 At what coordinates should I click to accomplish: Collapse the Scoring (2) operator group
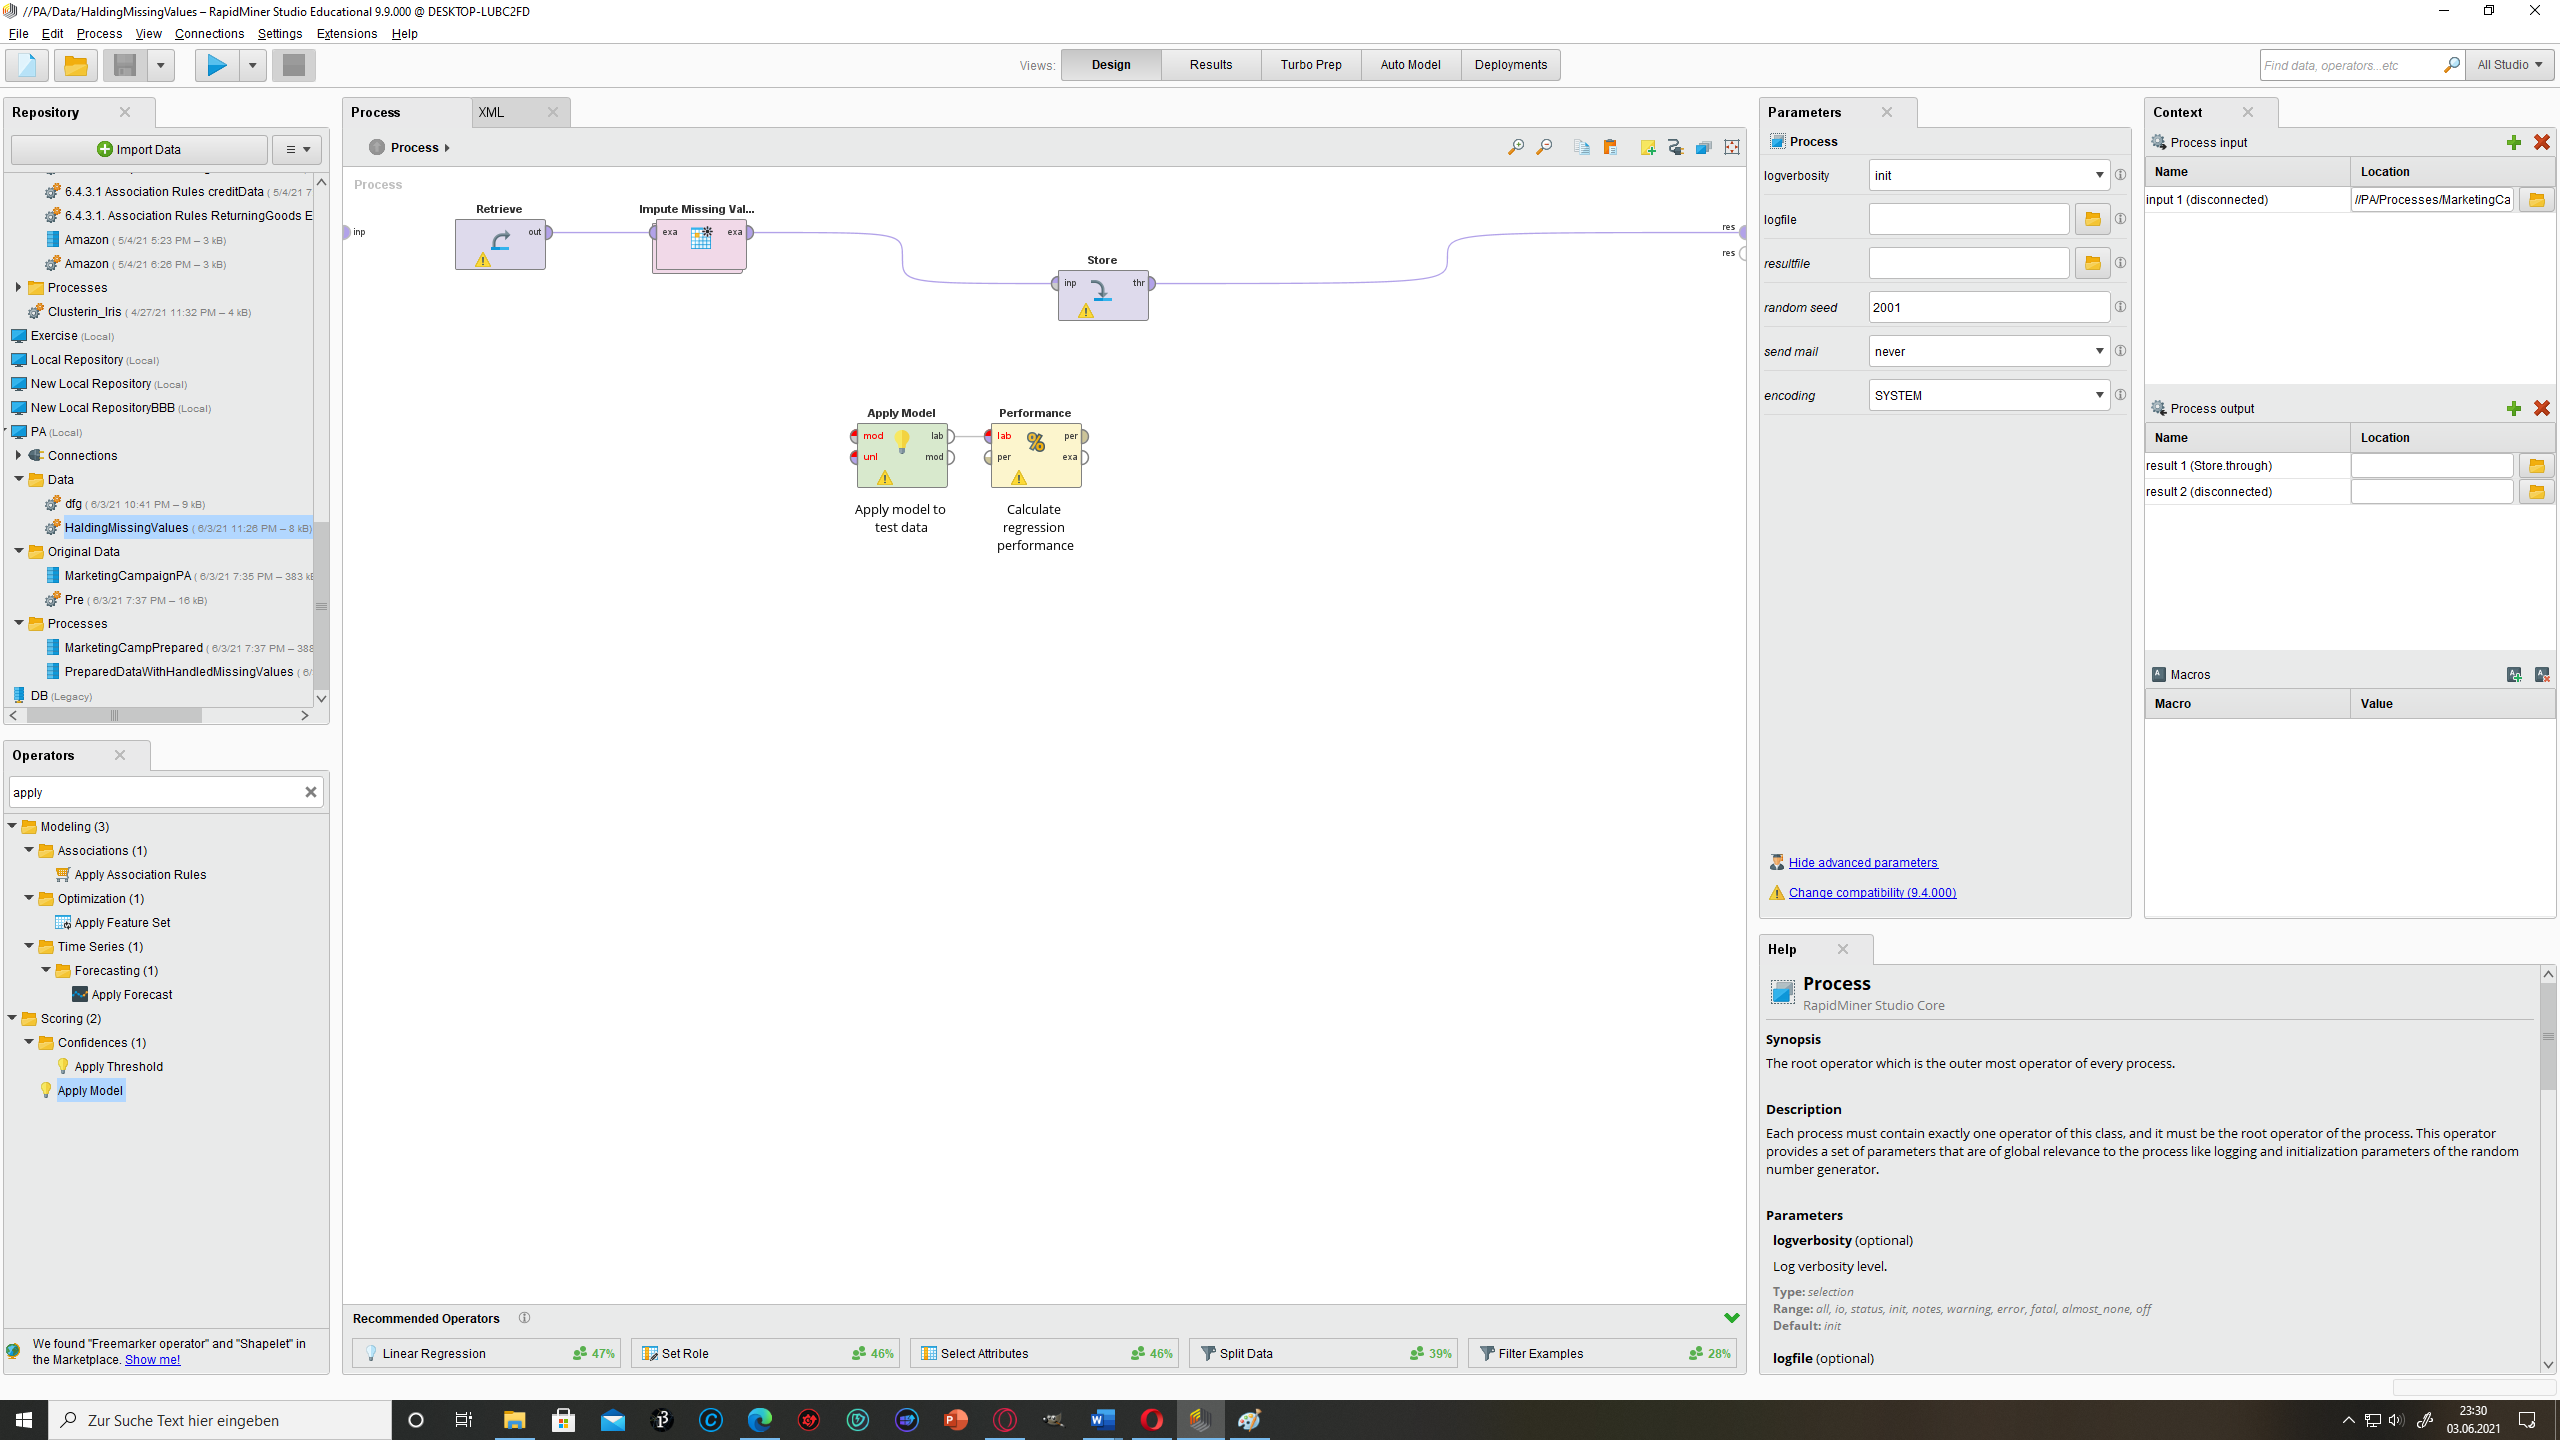pyautogui.click(x=12, y=1018)
